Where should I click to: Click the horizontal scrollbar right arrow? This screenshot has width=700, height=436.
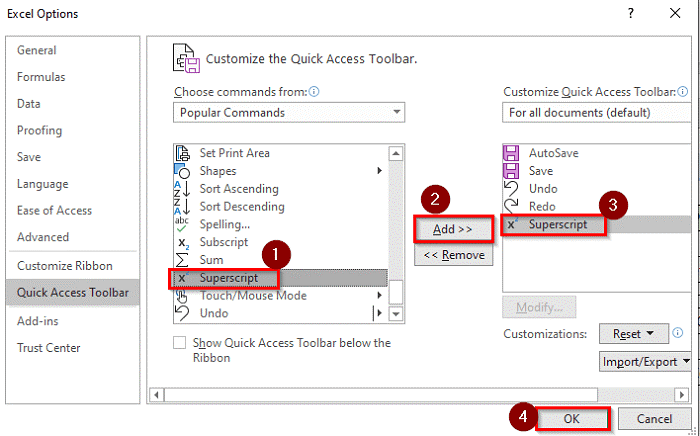click(x=681, y=395)
